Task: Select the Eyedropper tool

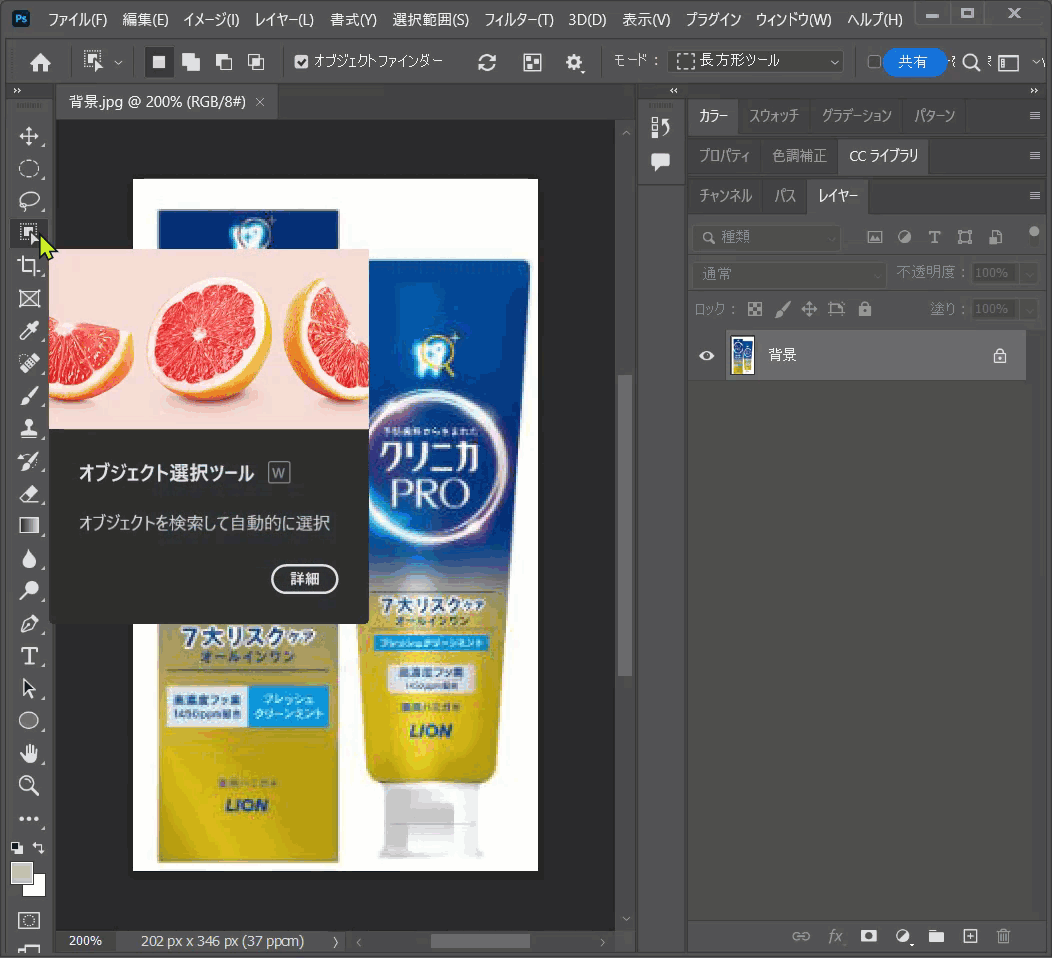Action: [29, 331]
